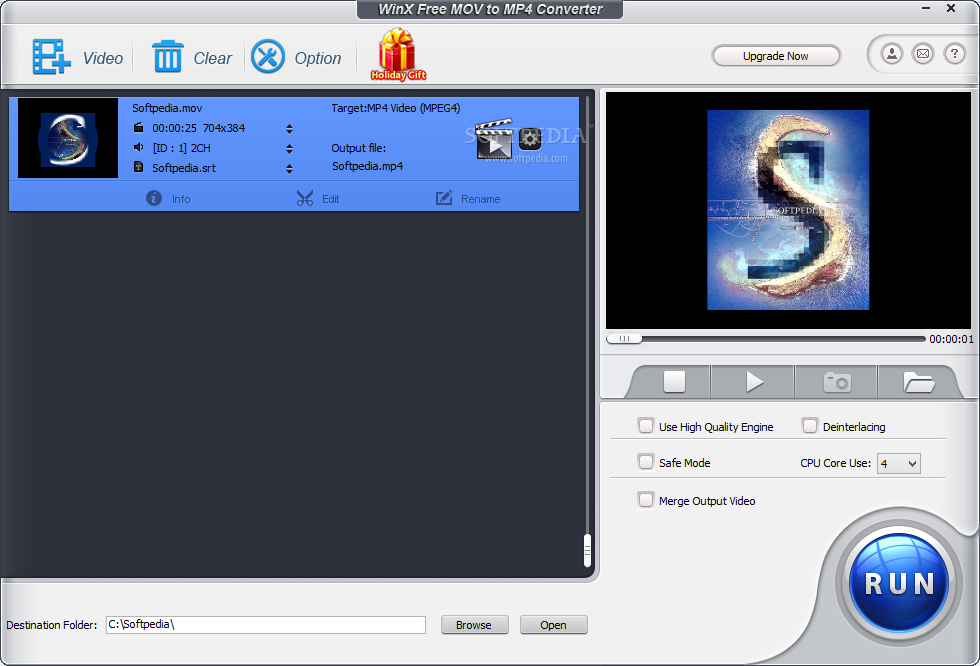This screenshot has height=666, width=980.
Task: Click the Destination Folder input field
Action: [266, 625]
